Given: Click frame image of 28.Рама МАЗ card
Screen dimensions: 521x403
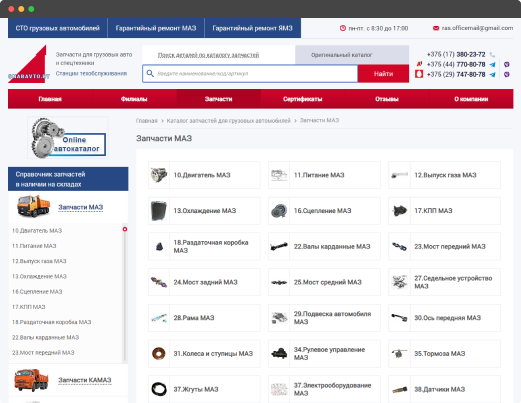Looking at the screenshot, I should click(159, 318).
